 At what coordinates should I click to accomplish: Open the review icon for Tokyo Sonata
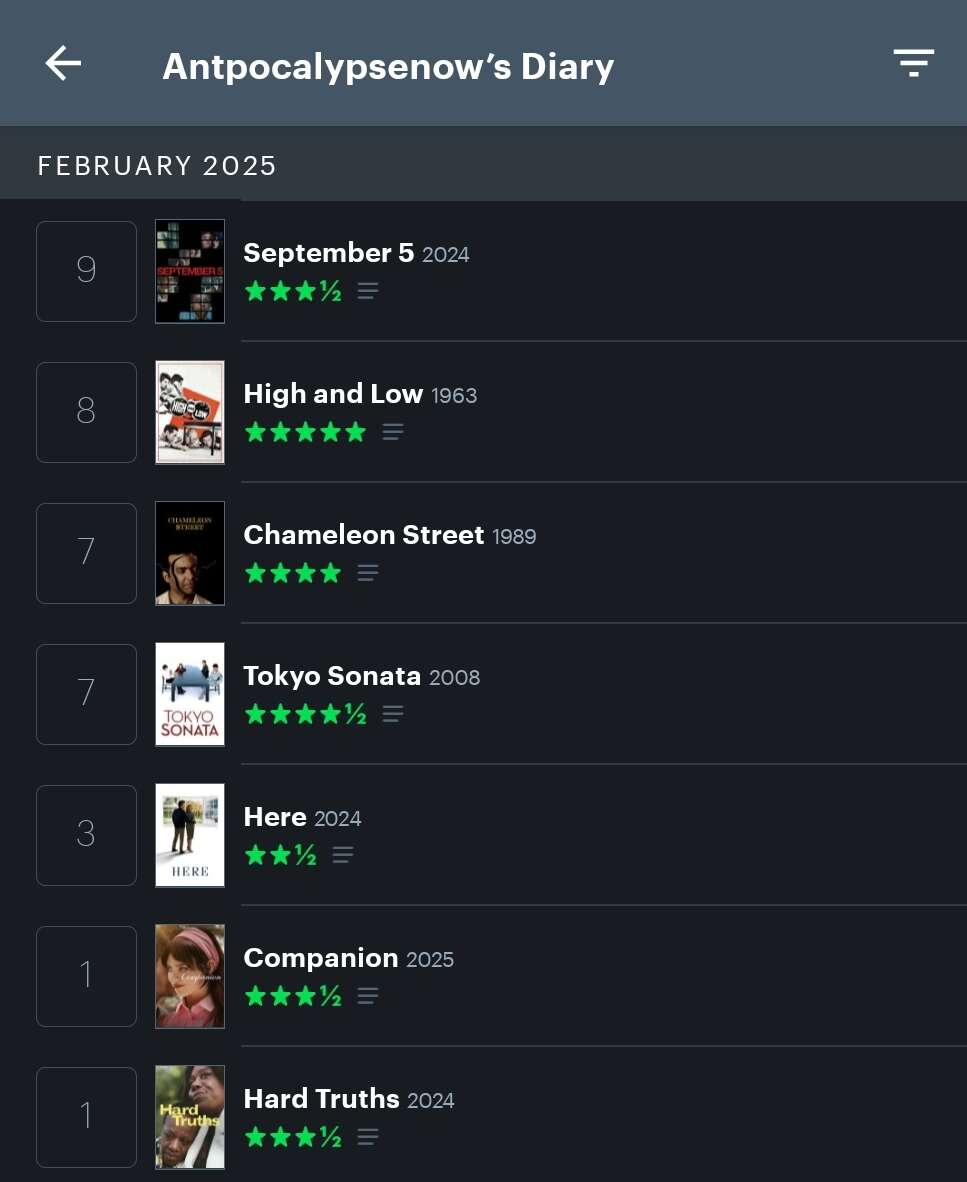(393, 714)
